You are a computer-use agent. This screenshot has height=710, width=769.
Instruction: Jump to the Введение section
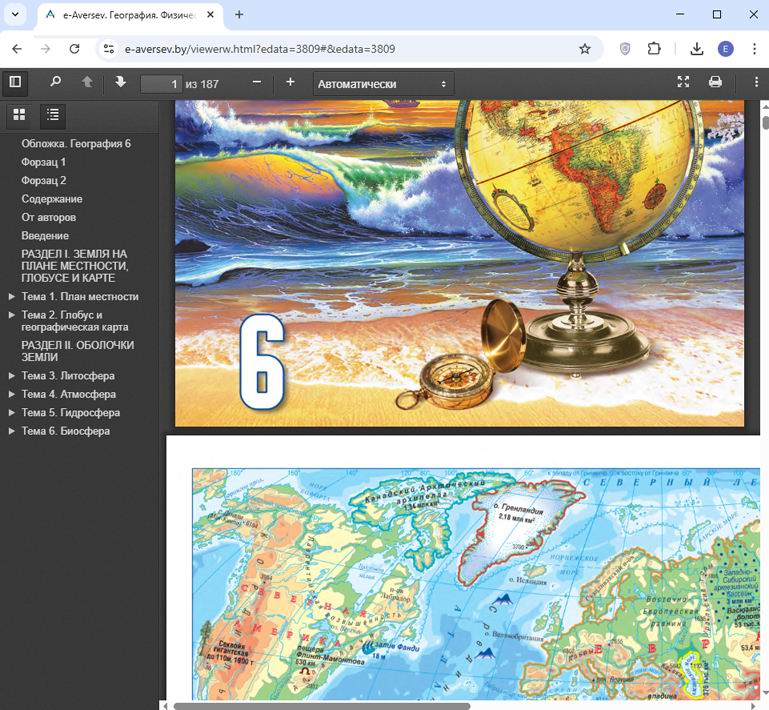pyautogui.click(x=45, y=235)
